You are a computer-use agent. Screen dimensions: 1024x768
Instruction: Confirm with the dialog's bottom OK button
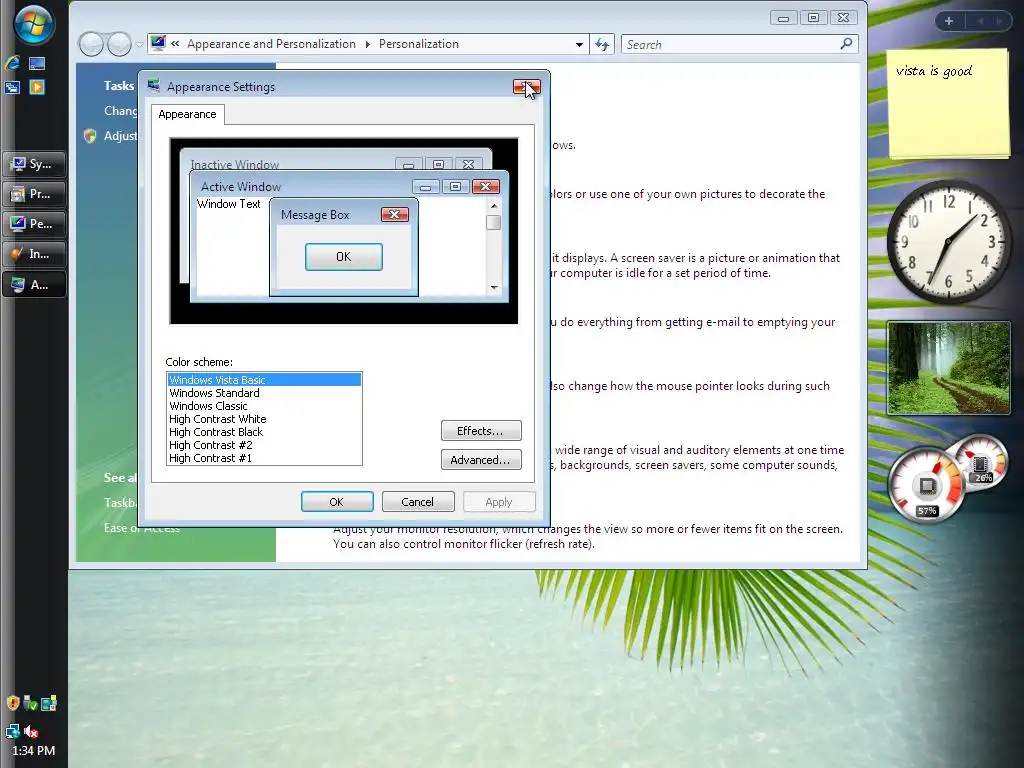click(337, 502)
